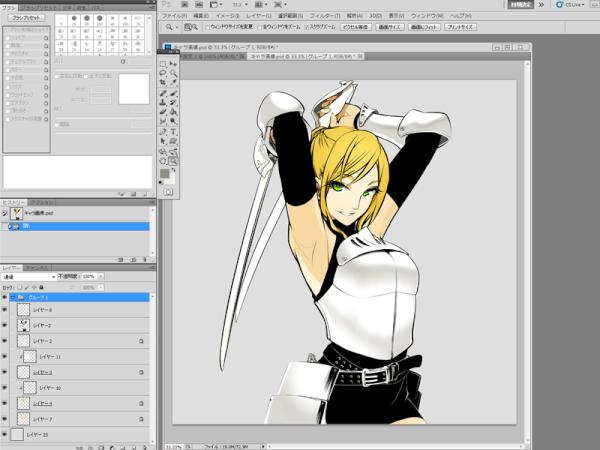This screenshot has width=600, height=450.
Task: Select the Eraser tool
Action: tap(163, 112)
